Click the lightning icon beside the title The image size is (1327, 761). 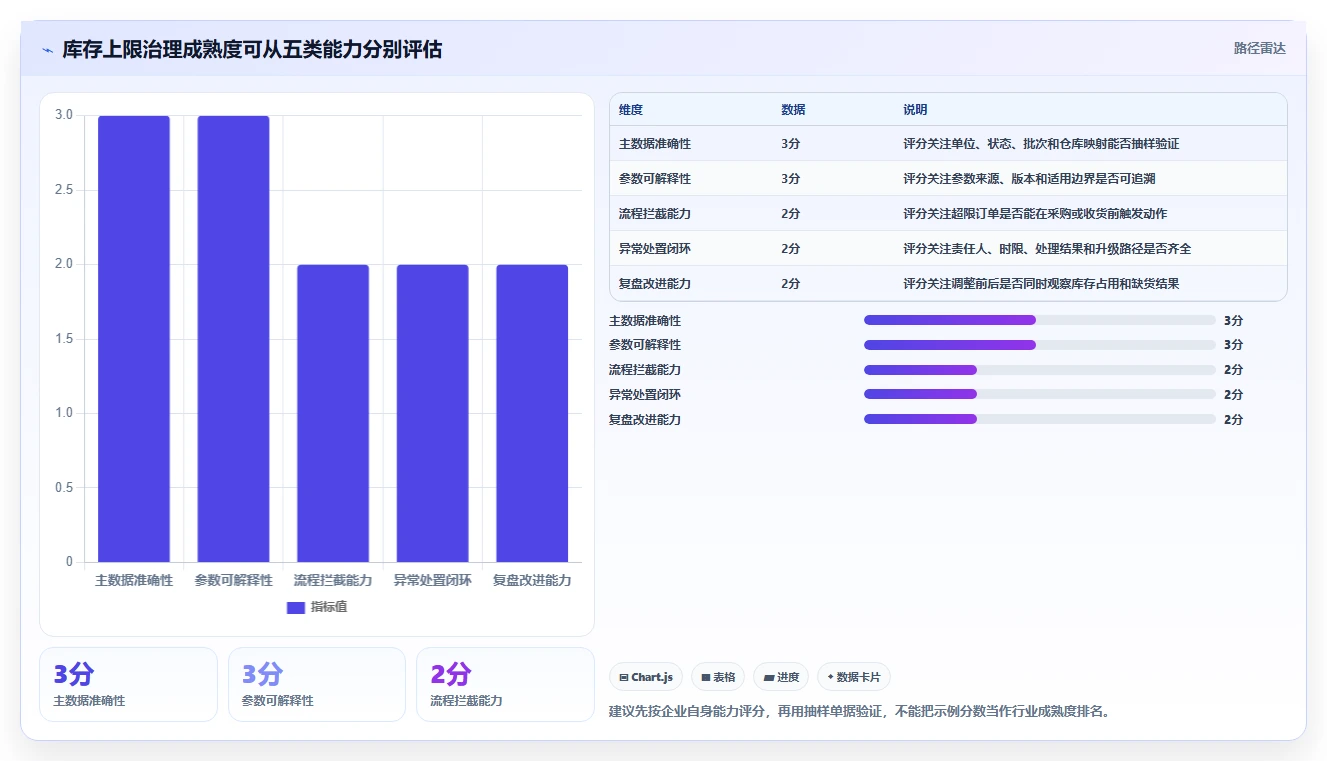pos(47,50)
